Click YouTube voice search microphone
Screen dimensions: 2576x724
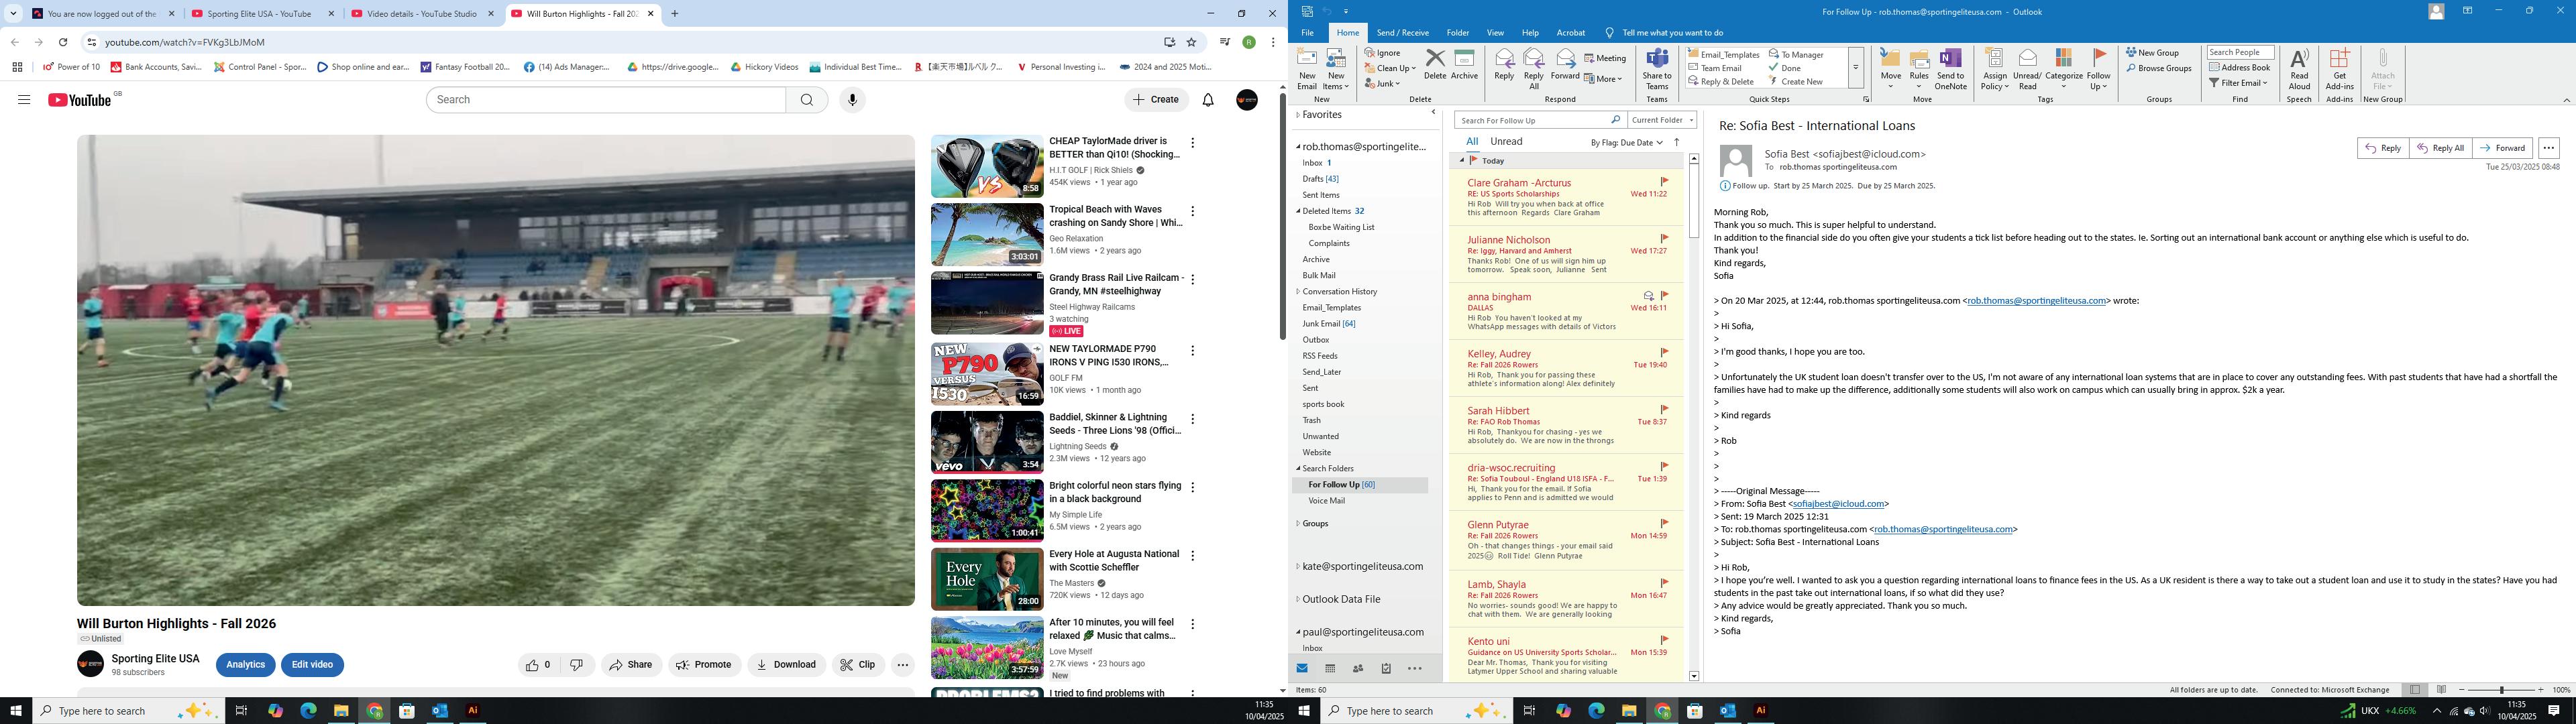point(852,100)
